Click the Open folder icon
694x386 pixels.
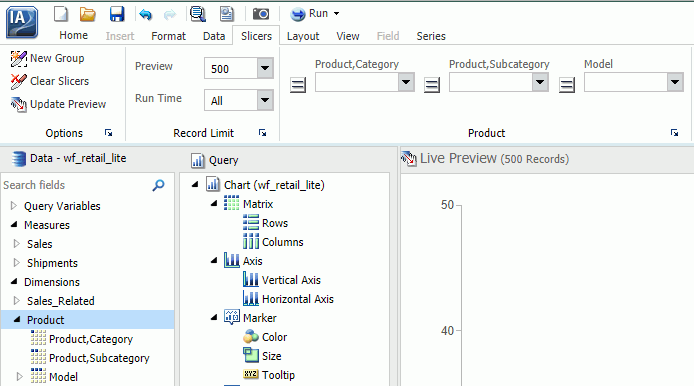[x=88, y=14]
